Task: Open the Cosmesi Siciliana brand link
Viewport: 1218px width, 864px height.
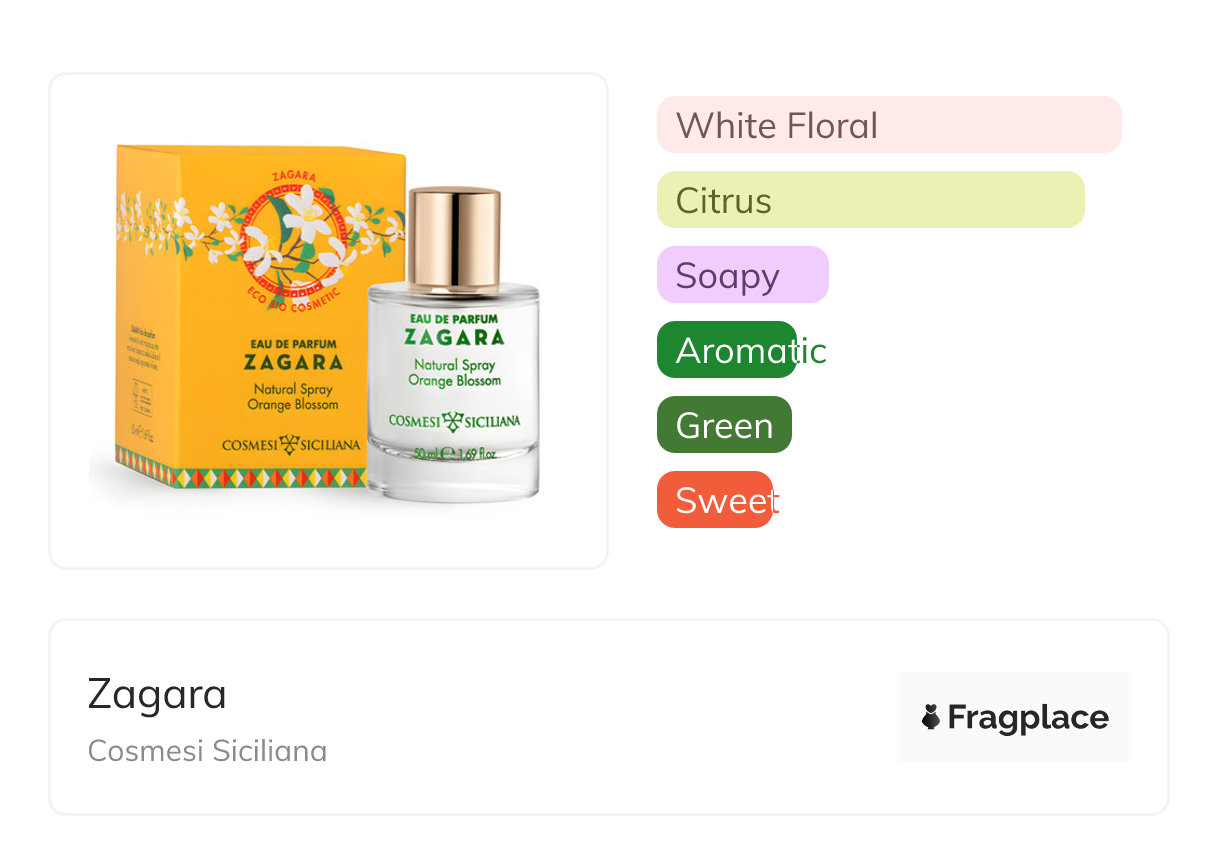Action: 207,750
